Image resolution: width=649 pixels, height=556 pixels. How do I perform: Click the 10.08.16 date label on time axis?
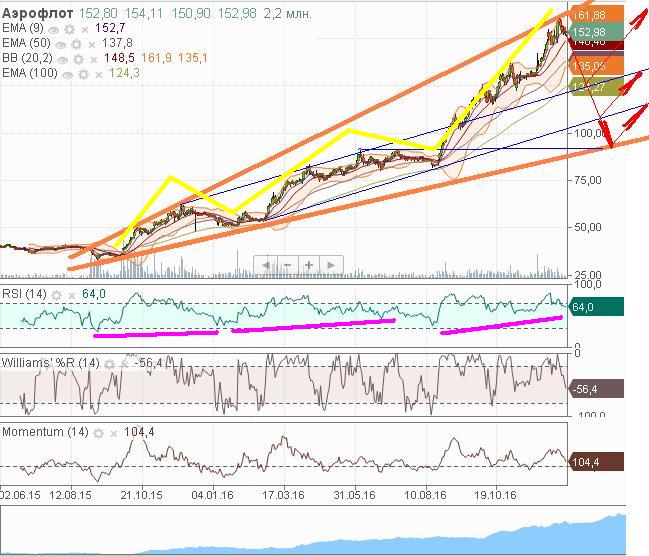click(425, 495)
